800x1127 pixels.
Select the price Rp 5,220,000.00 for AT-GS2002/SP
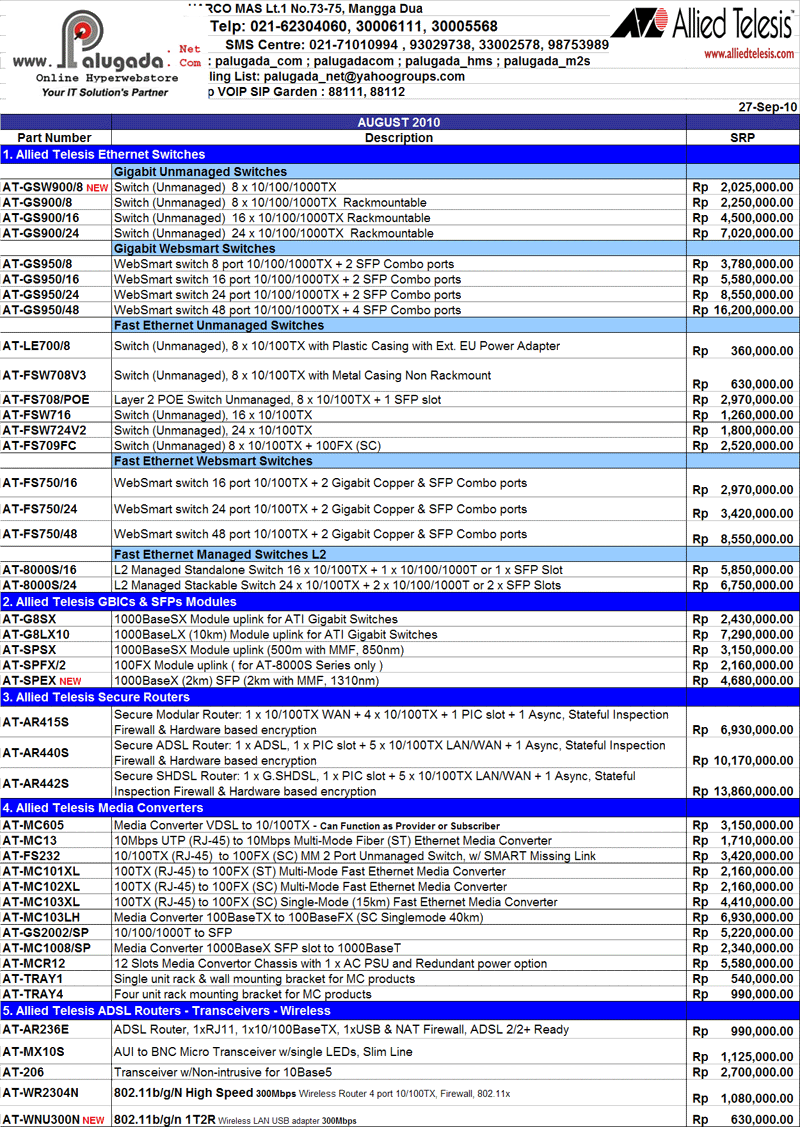(743, 933)
